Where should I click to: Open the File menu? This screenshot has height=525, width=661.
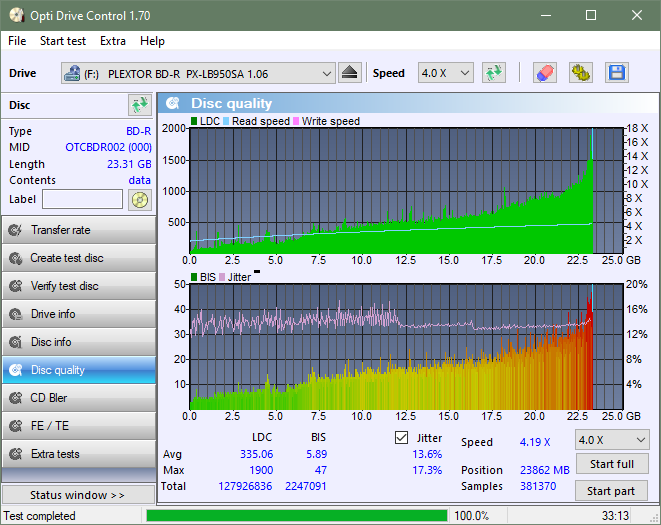pos(17,41)
